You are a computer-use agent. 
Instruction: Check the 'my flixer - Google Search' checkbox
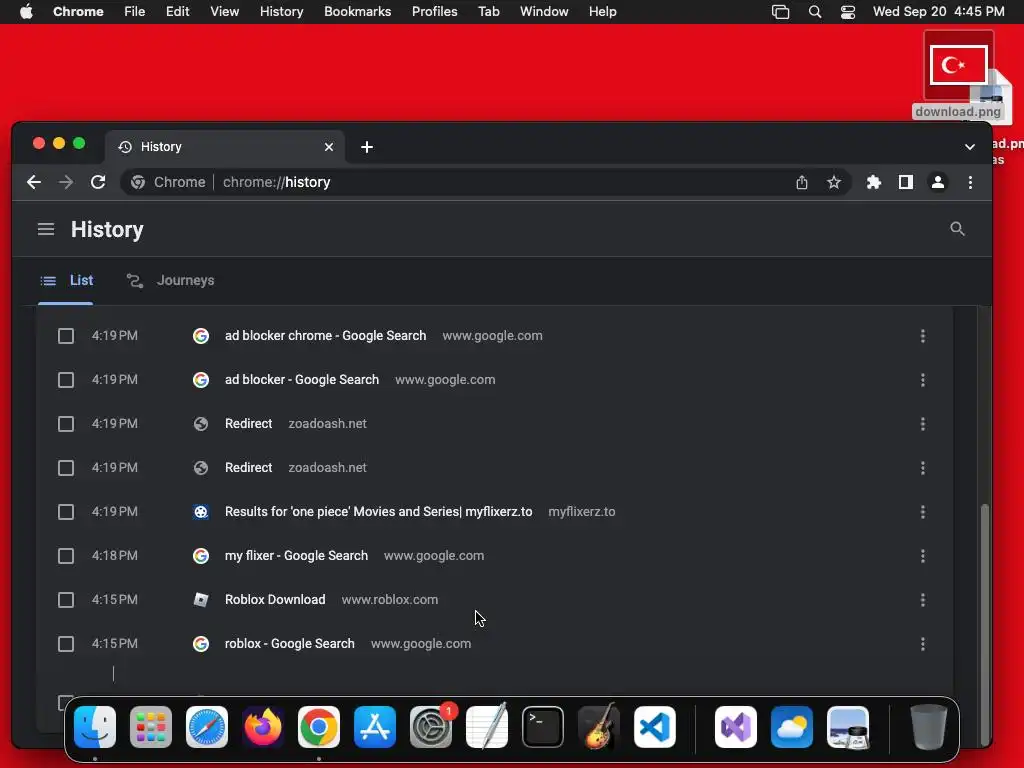(66, 556)
